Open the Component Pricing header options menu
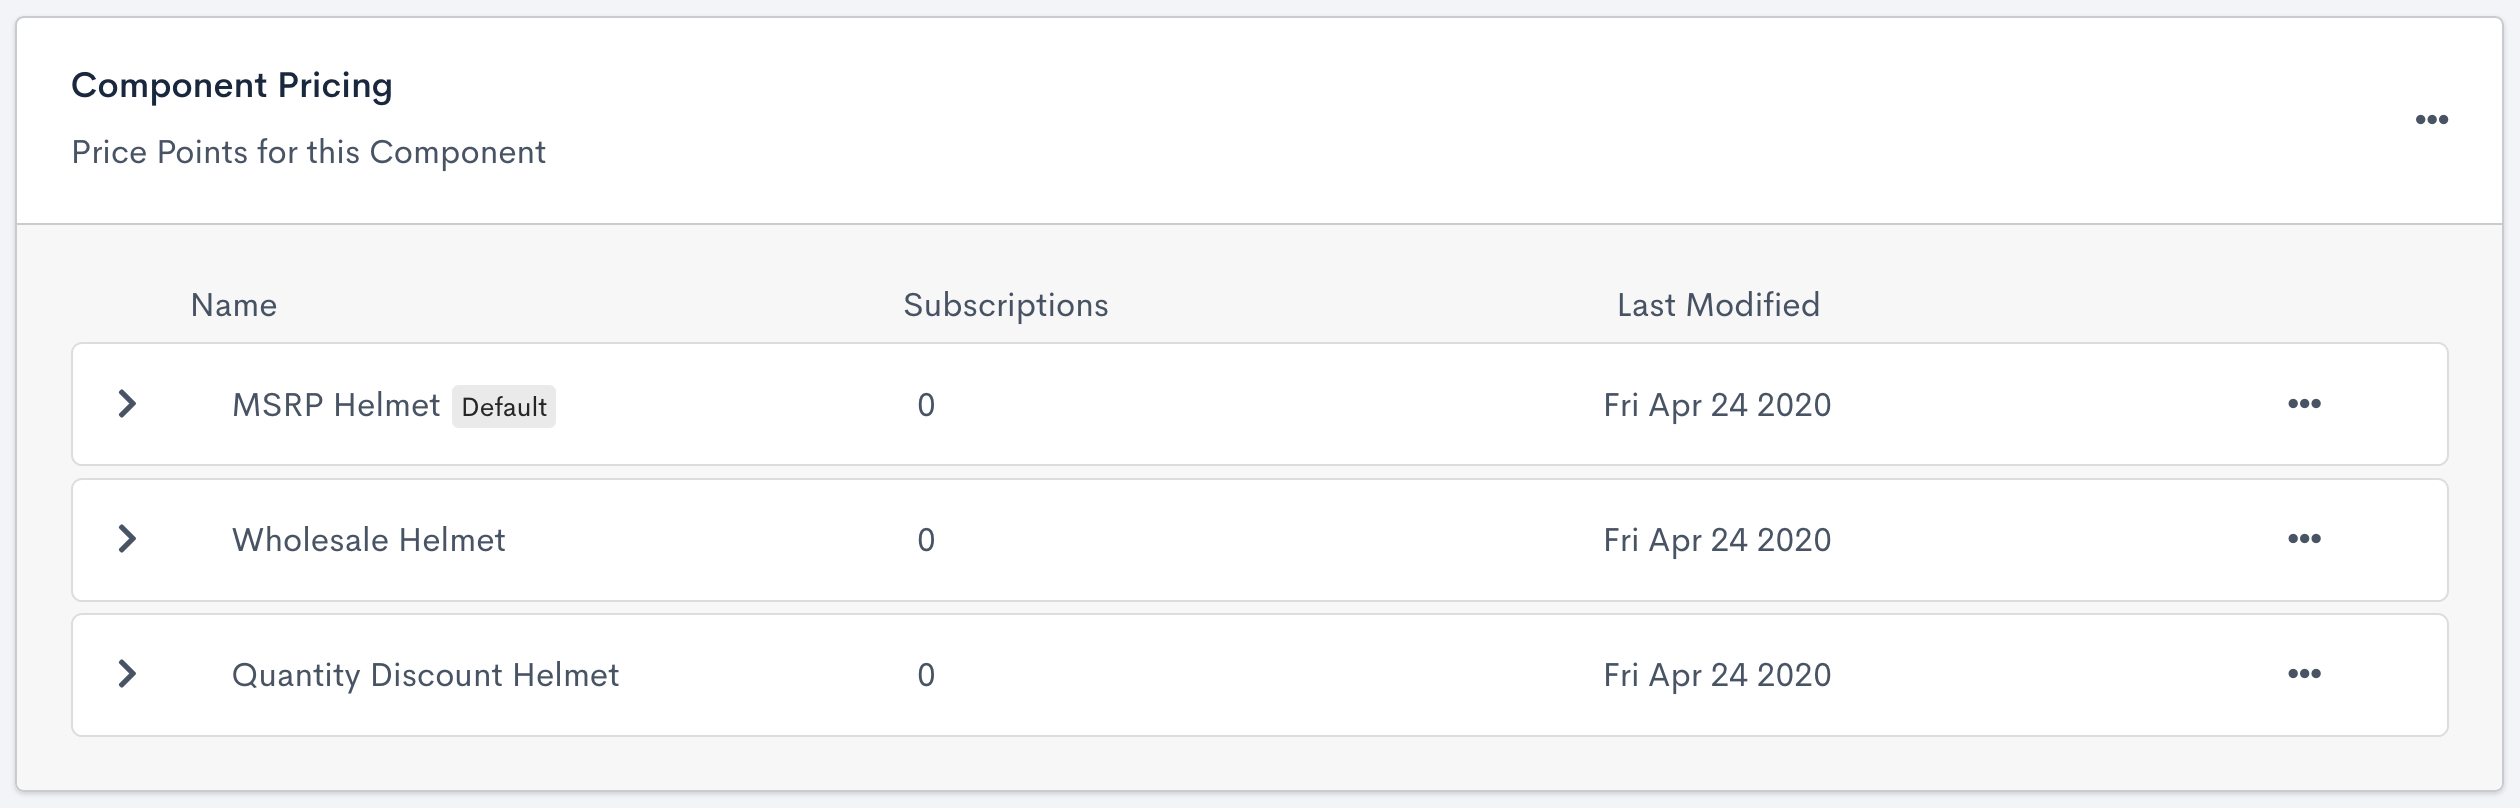 click(x=2431, y=120)
